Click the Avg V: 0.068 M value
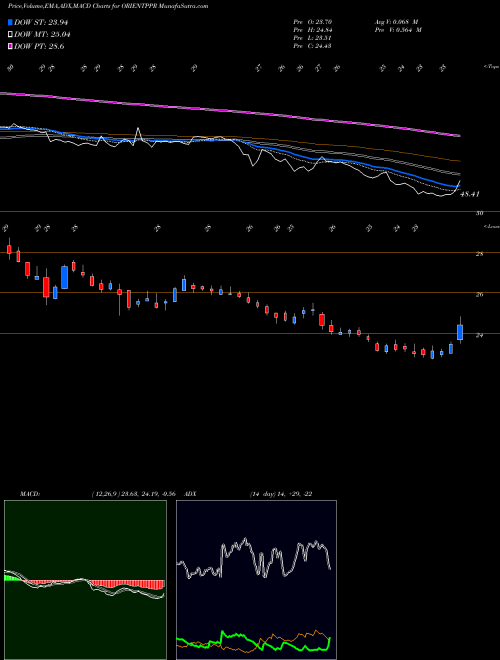The height and width of the screenshot is (660, 500). [396, 21]
